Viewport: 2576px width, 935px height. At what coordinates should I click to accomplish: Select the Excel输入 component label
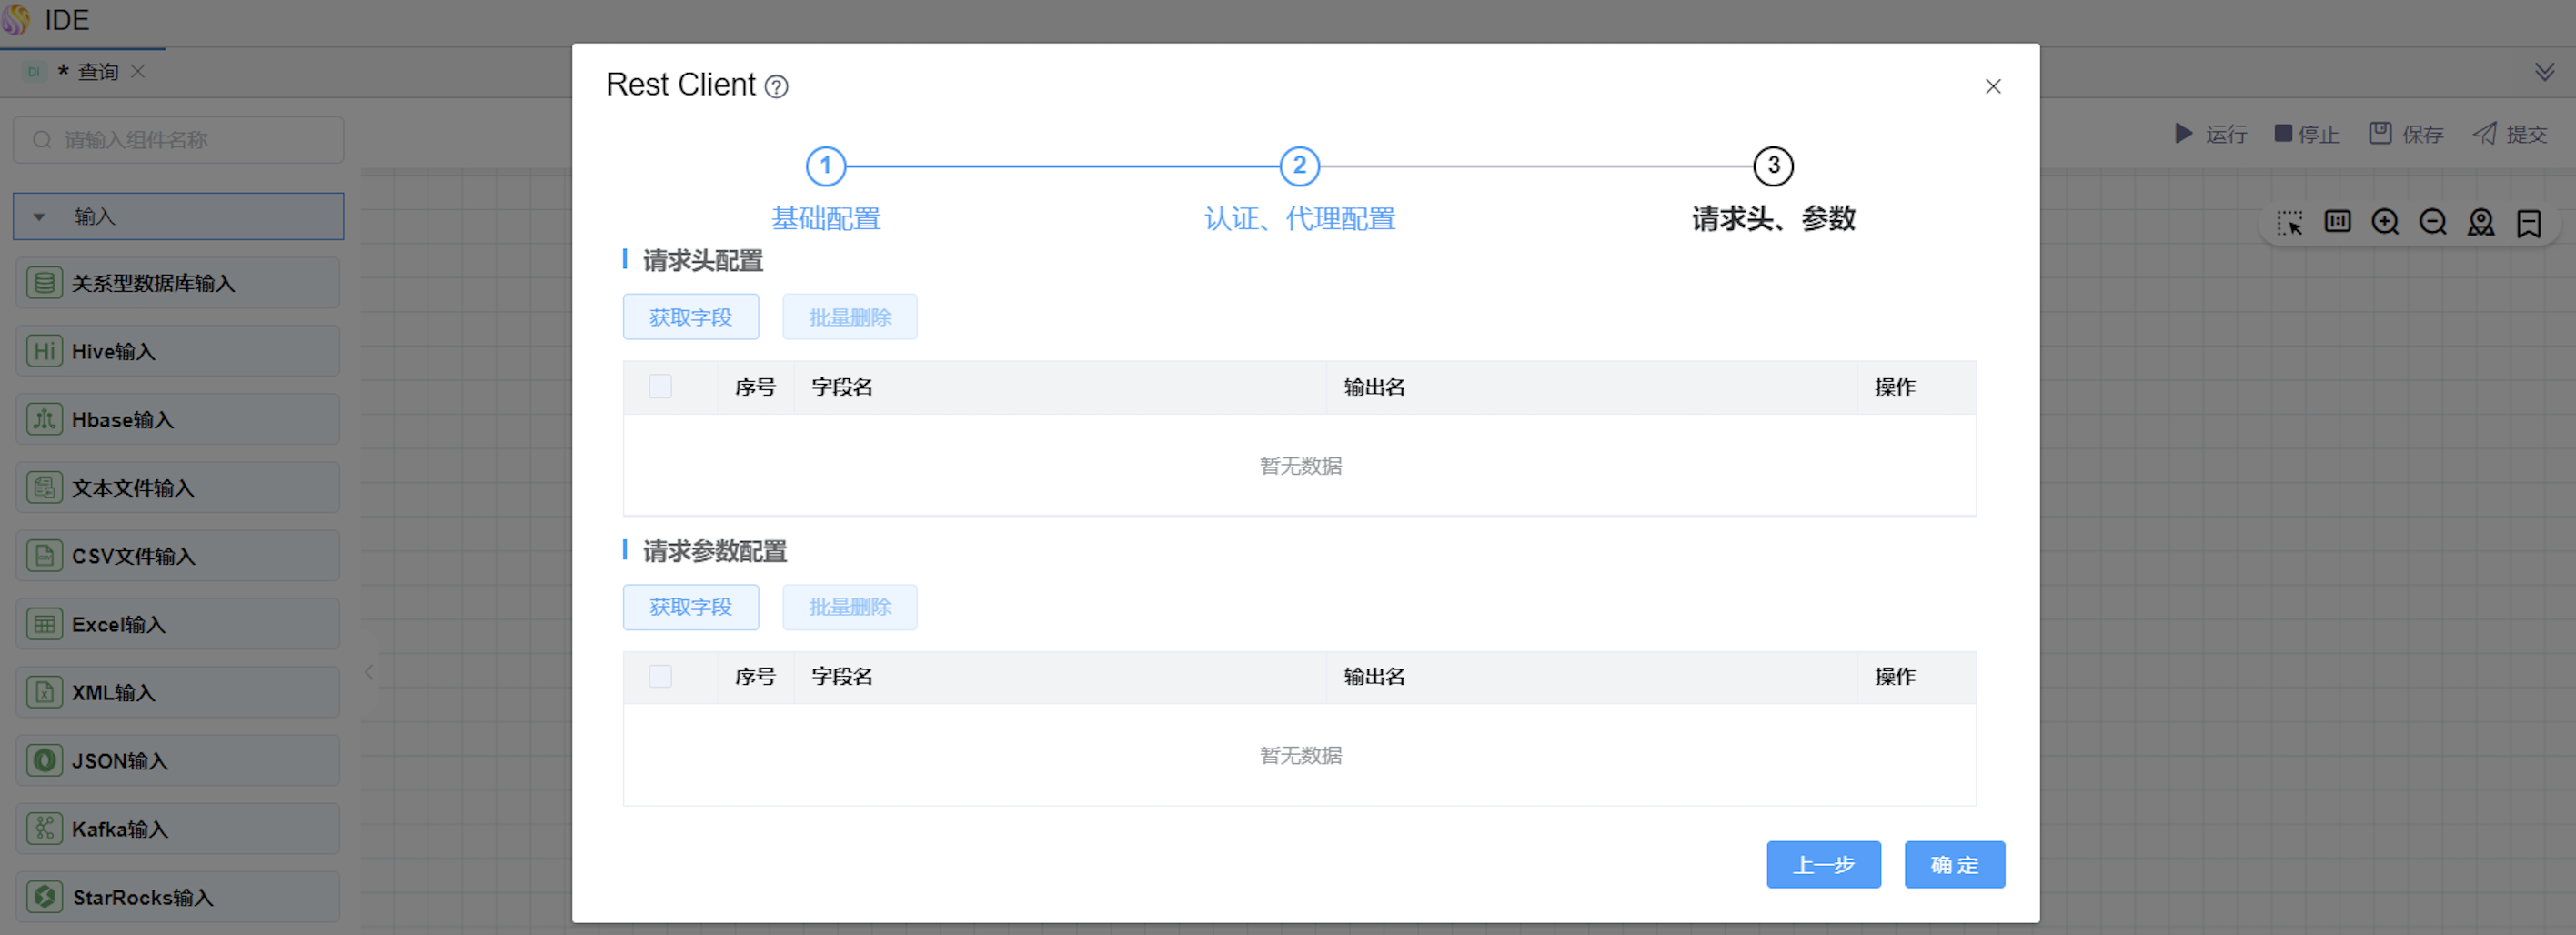coord(119,625)
